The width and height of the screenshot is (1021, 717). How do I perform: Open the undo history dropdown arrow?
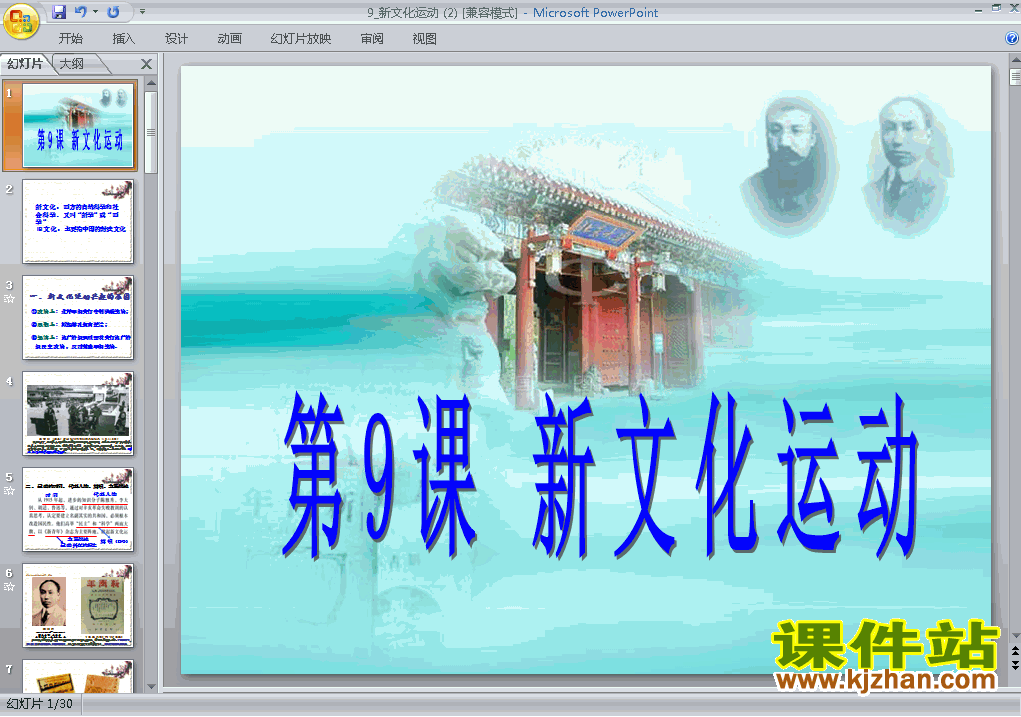tap(95, 12)
